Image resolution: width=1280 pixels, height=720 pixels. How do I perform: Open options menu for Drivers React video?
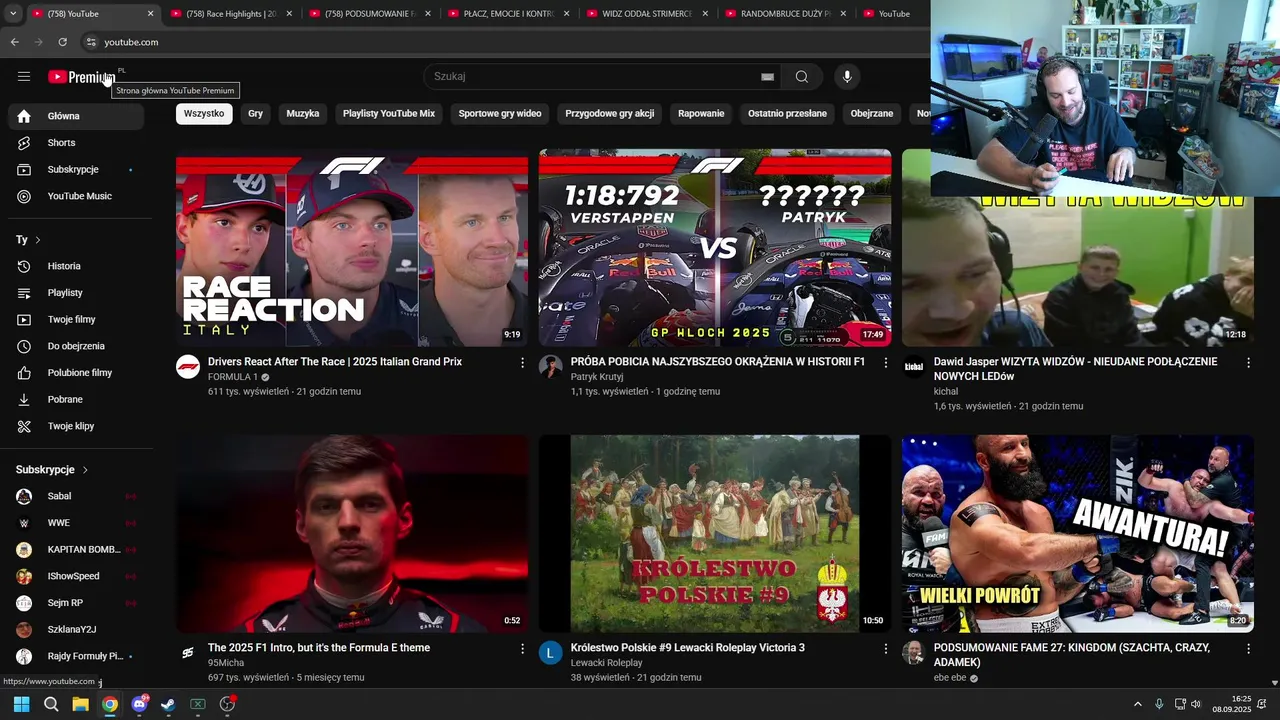click(522, 363)
